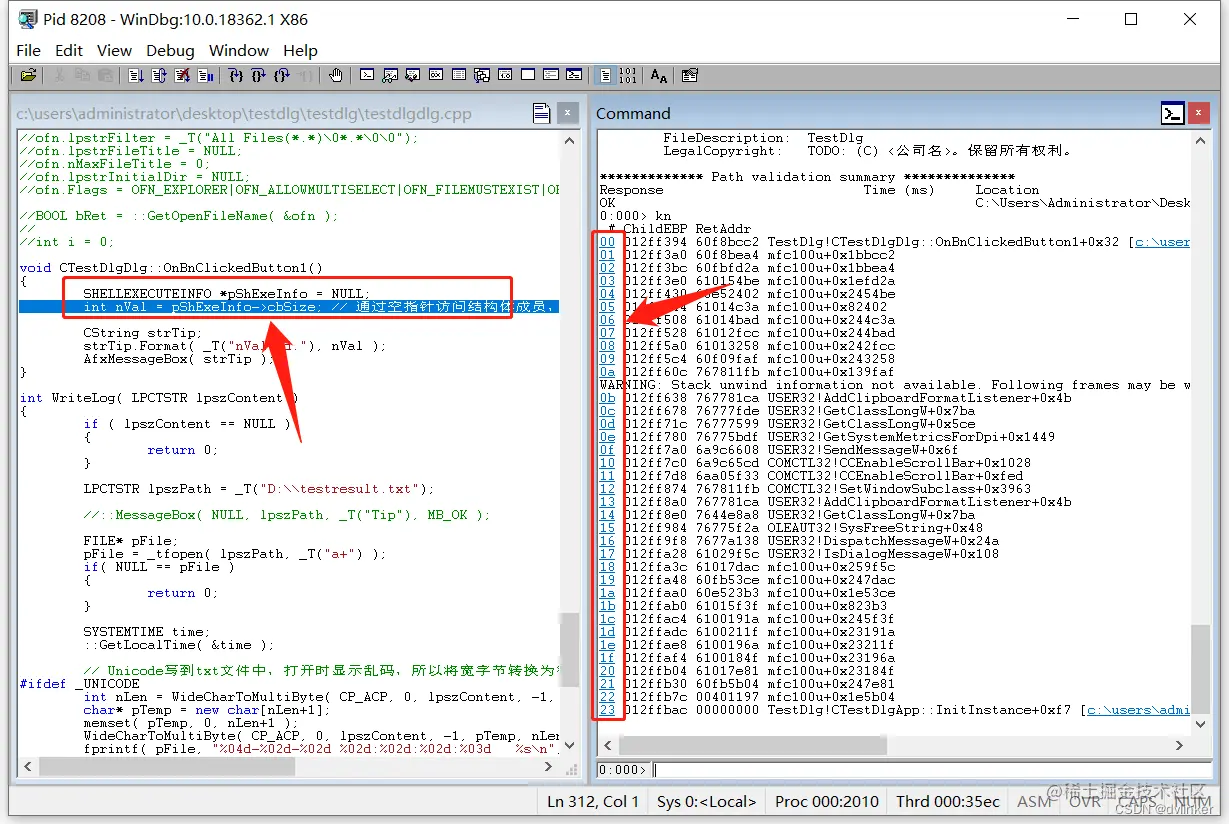Screen dimensions: 1229x824
Task: Open the Edit menu
Action: click(x=69, y=50)
